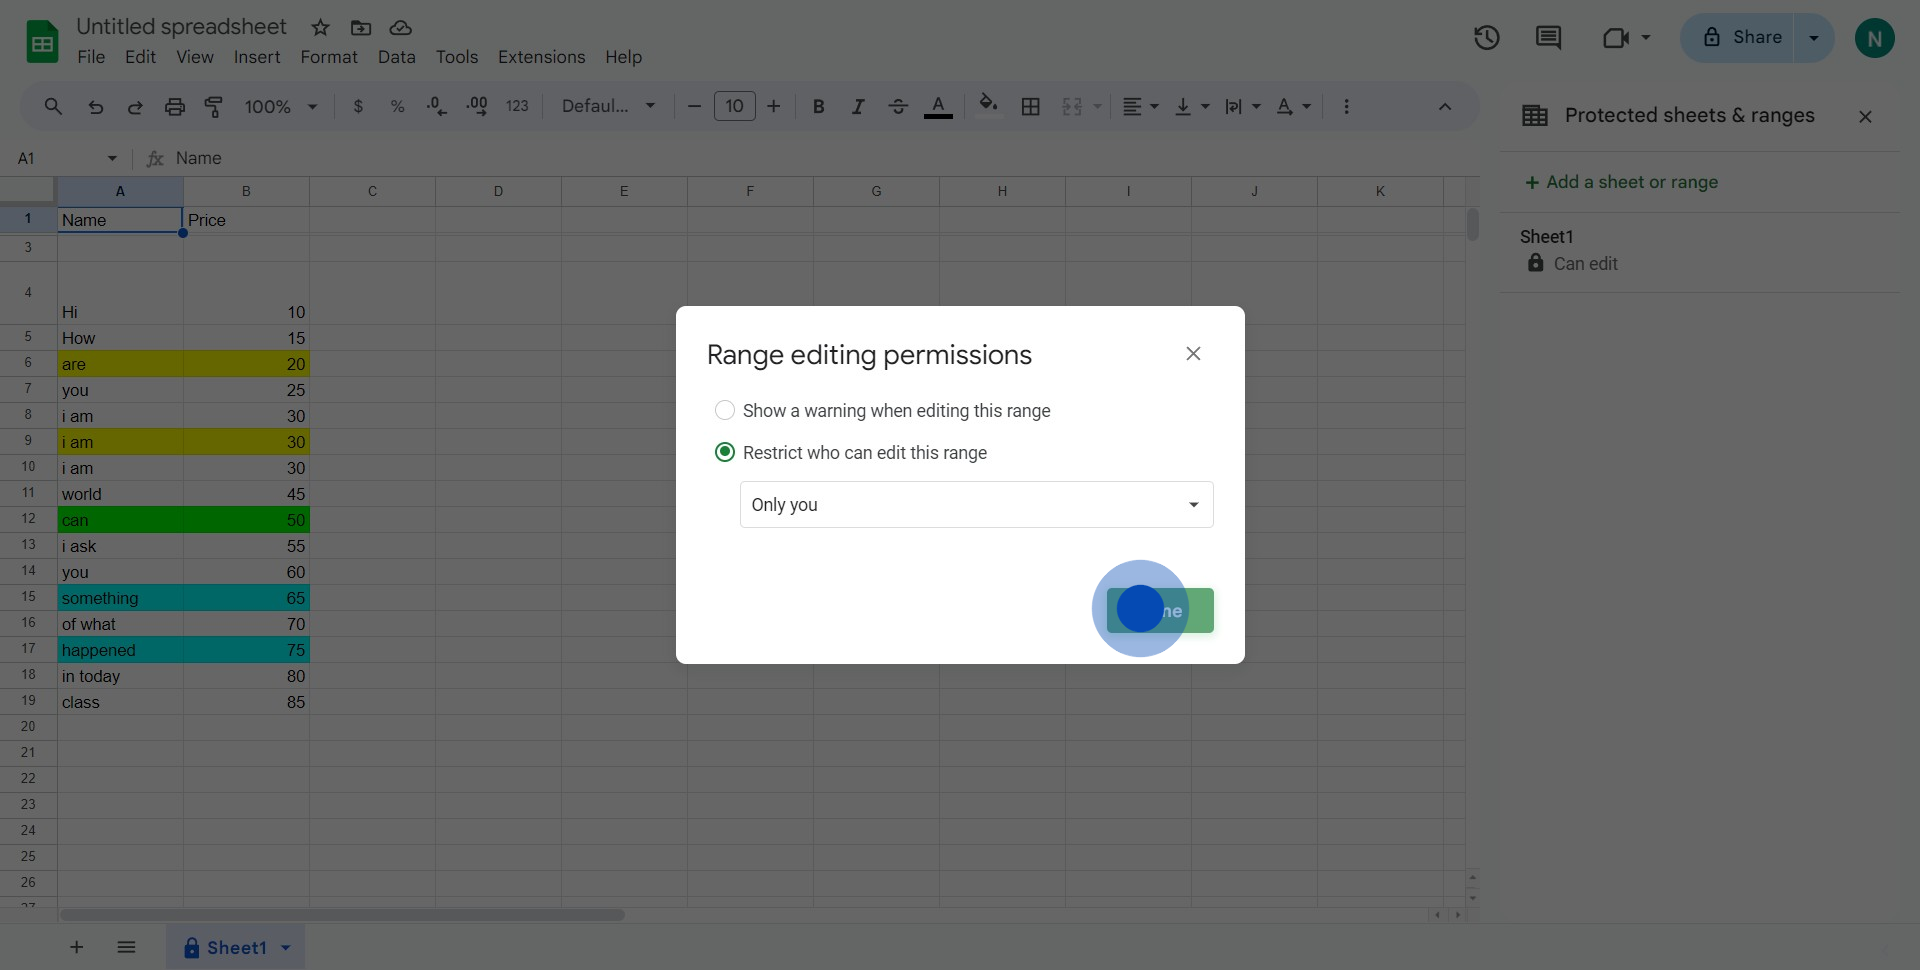Viewport: 1920px width, 970px height.
Task: Toggle italic formatting
Action: click(x=858, y=106)
